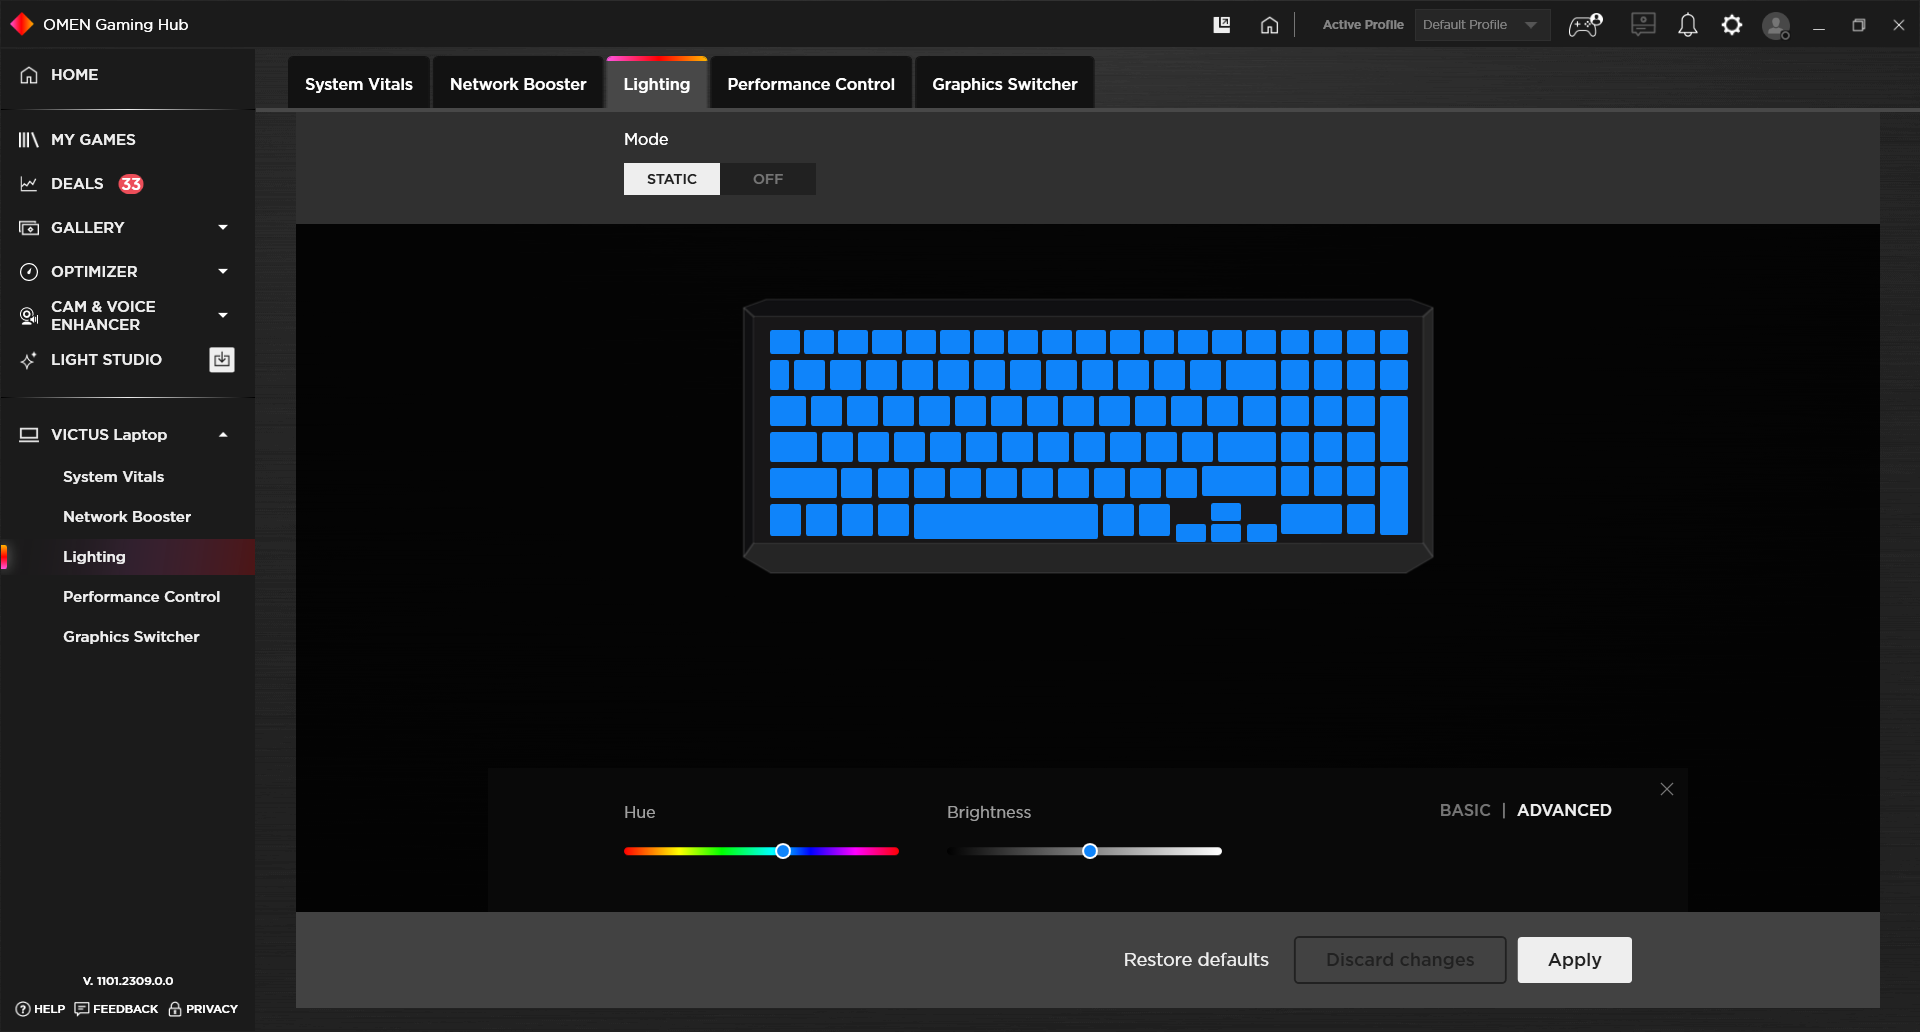
Task: Close the hue and brightness panel
Action: pos(1666,789)
